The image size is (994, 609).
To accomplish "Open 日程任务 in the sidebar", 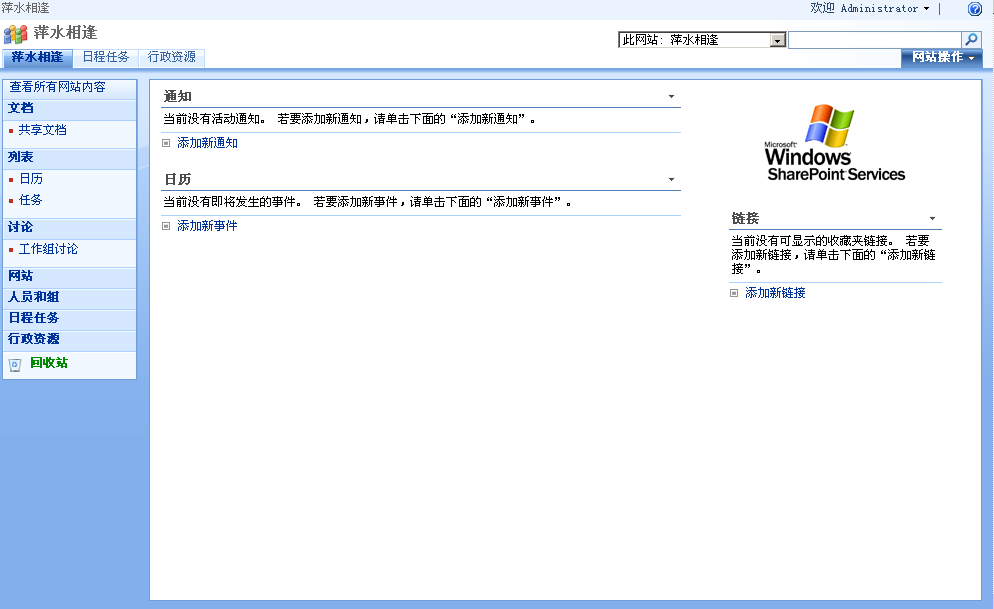I will click(x=34, y=317).
